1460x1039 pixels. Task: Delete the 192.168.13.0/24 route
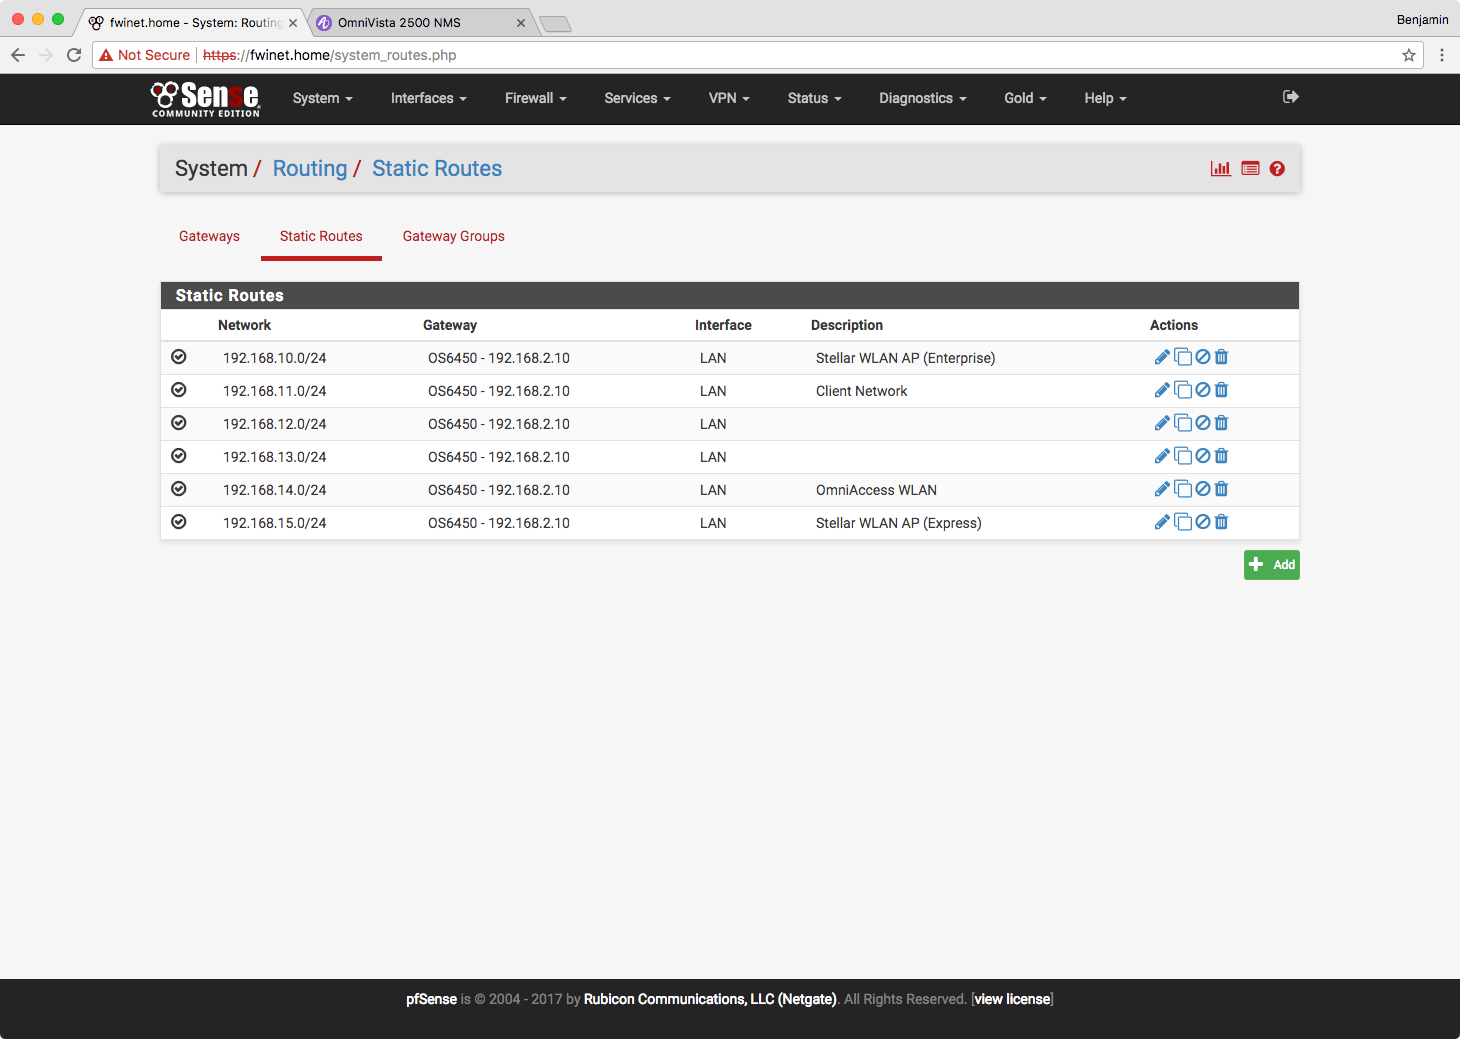pyautogui.click(x=1221, y=456)
